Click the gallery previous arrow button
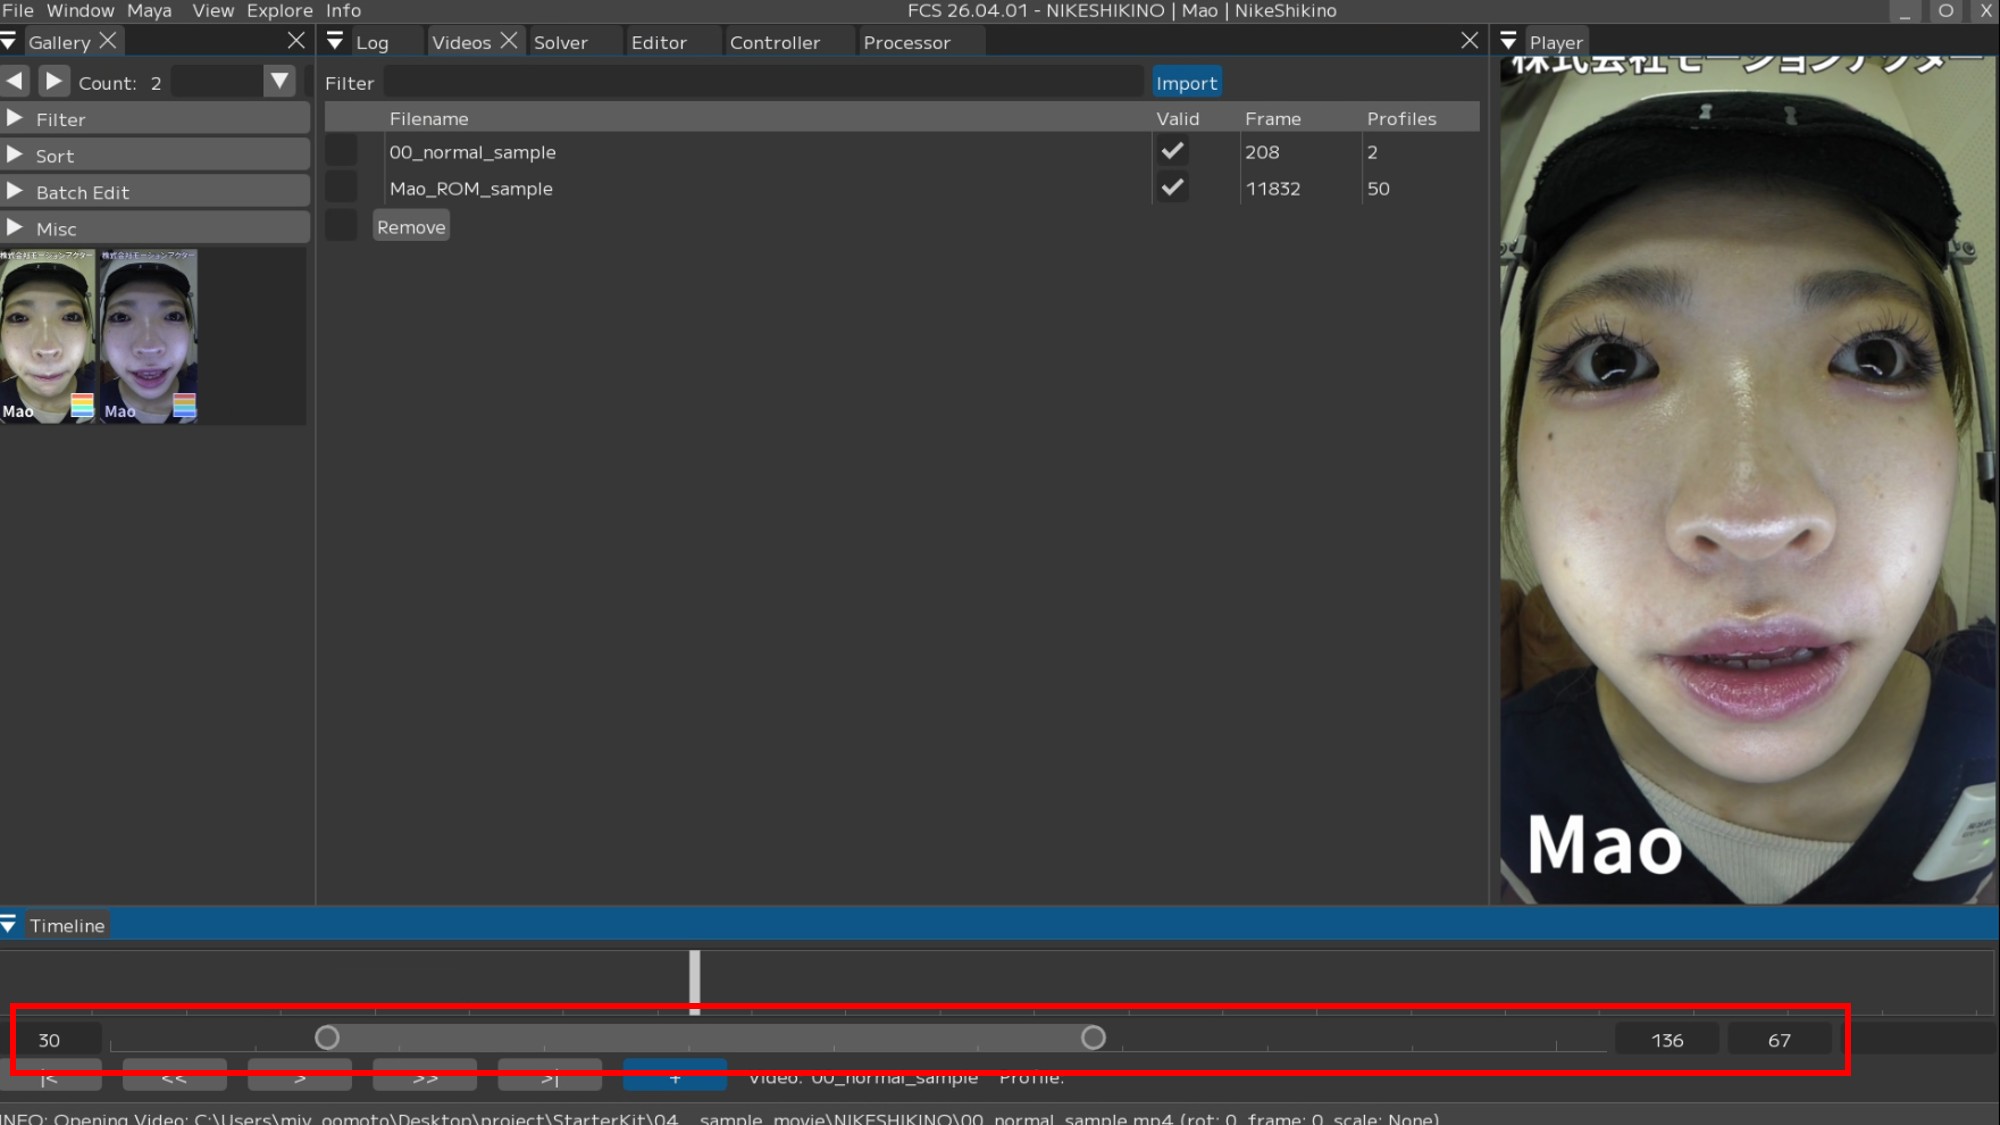The image size is (2000, 1125). 16,81
